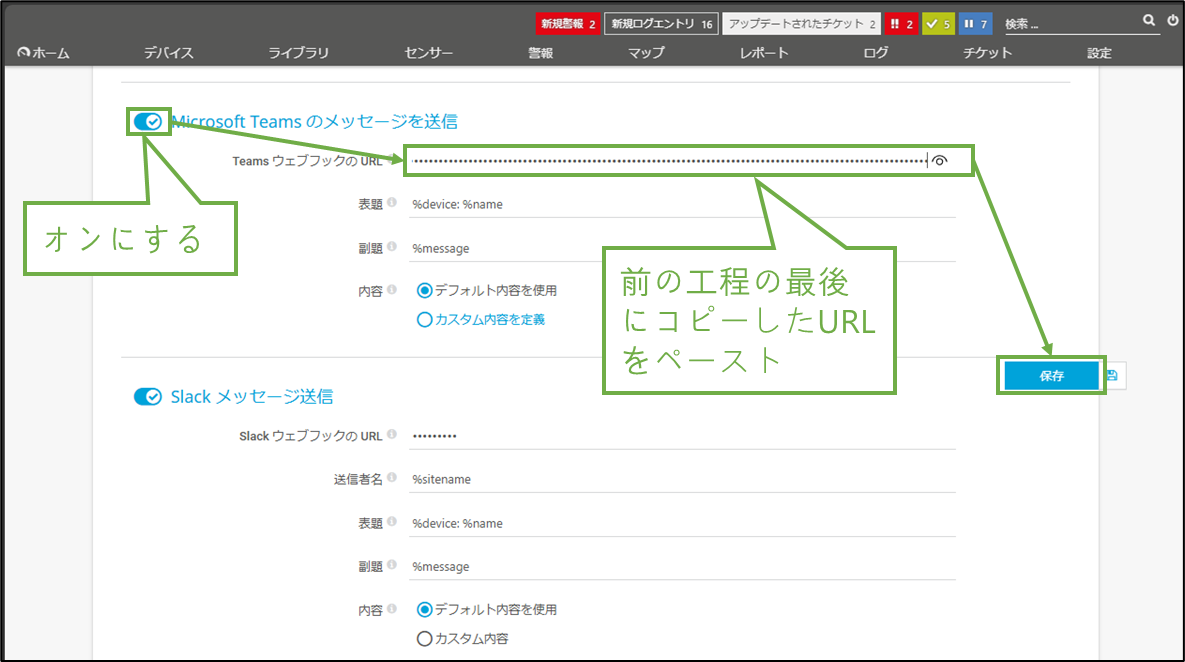Click the search magnifier icon

[x=1149, y=21]
